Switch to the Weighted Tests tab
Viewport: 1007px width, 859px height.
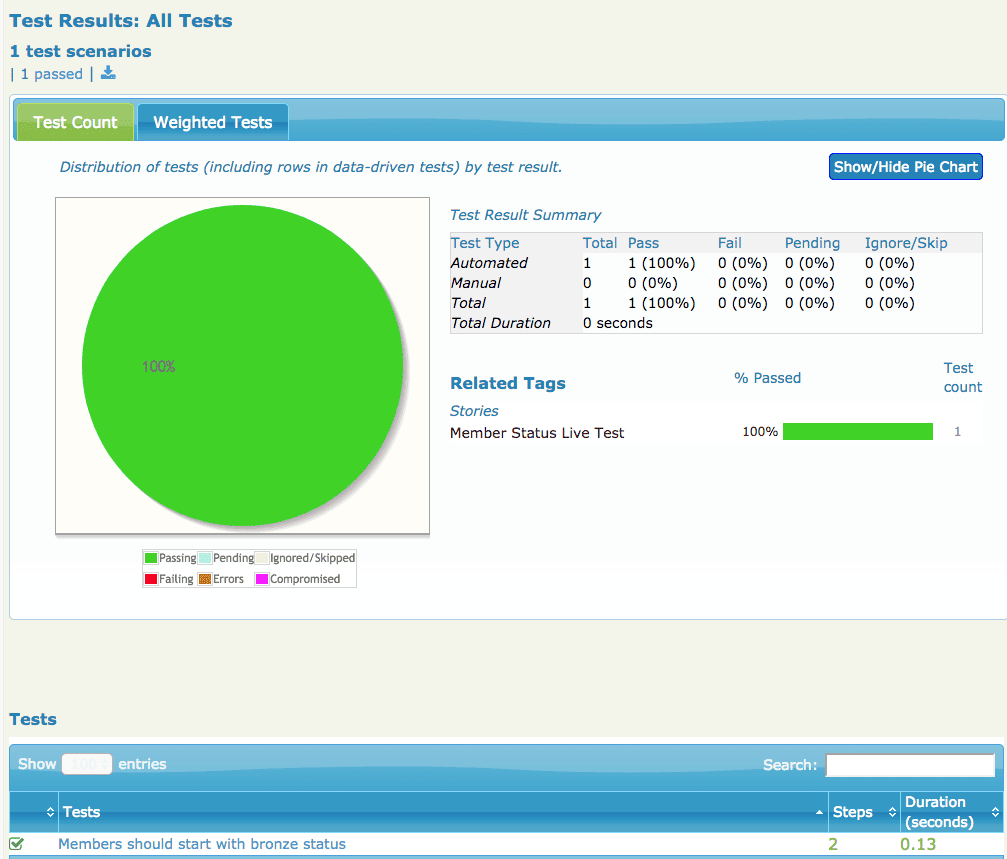pos(212,122)
